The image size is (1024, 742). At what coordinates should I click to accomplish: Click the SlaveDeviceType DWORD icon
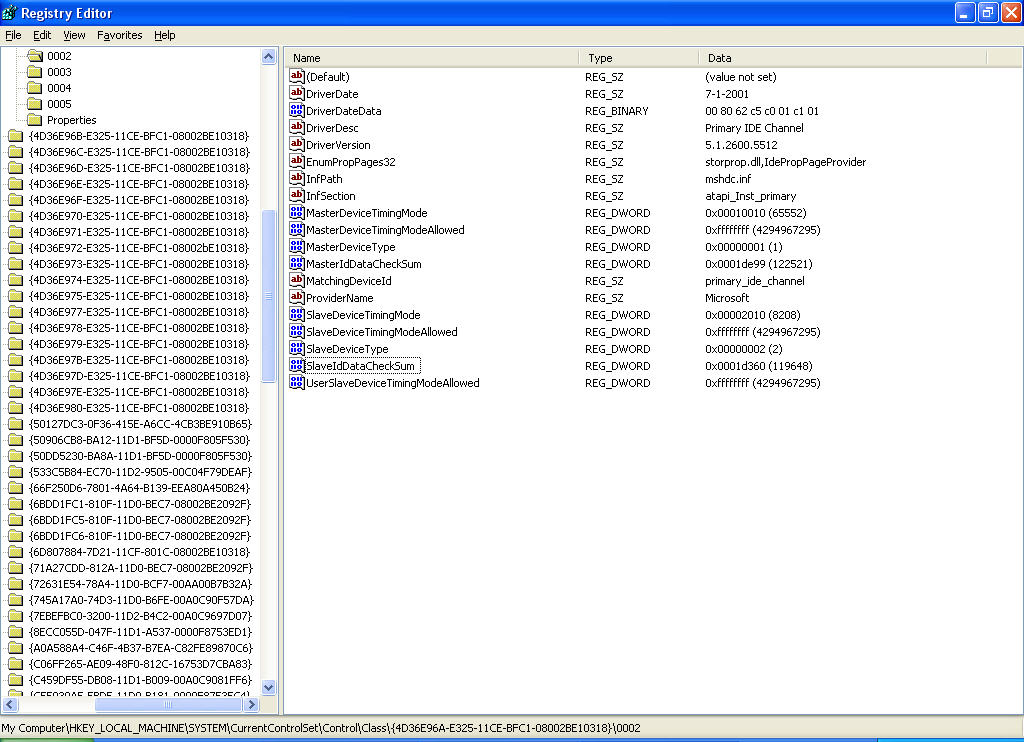click(x=296, y=348)
